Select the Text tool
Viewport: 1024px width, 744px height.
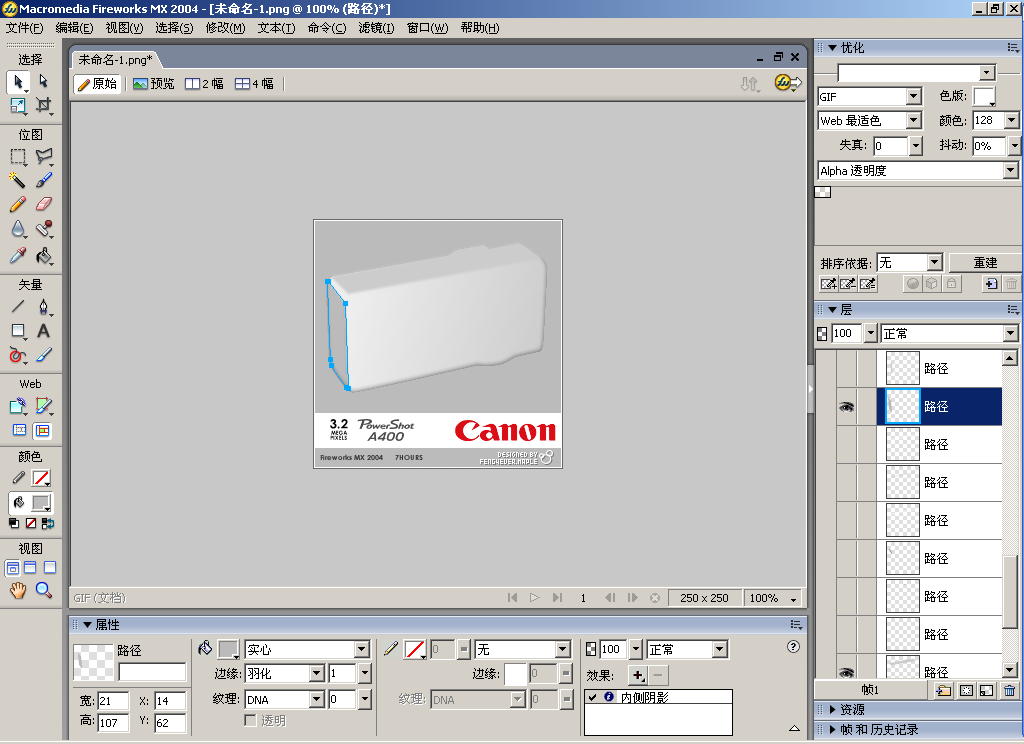pyautogui.click(x=43, y=331)
